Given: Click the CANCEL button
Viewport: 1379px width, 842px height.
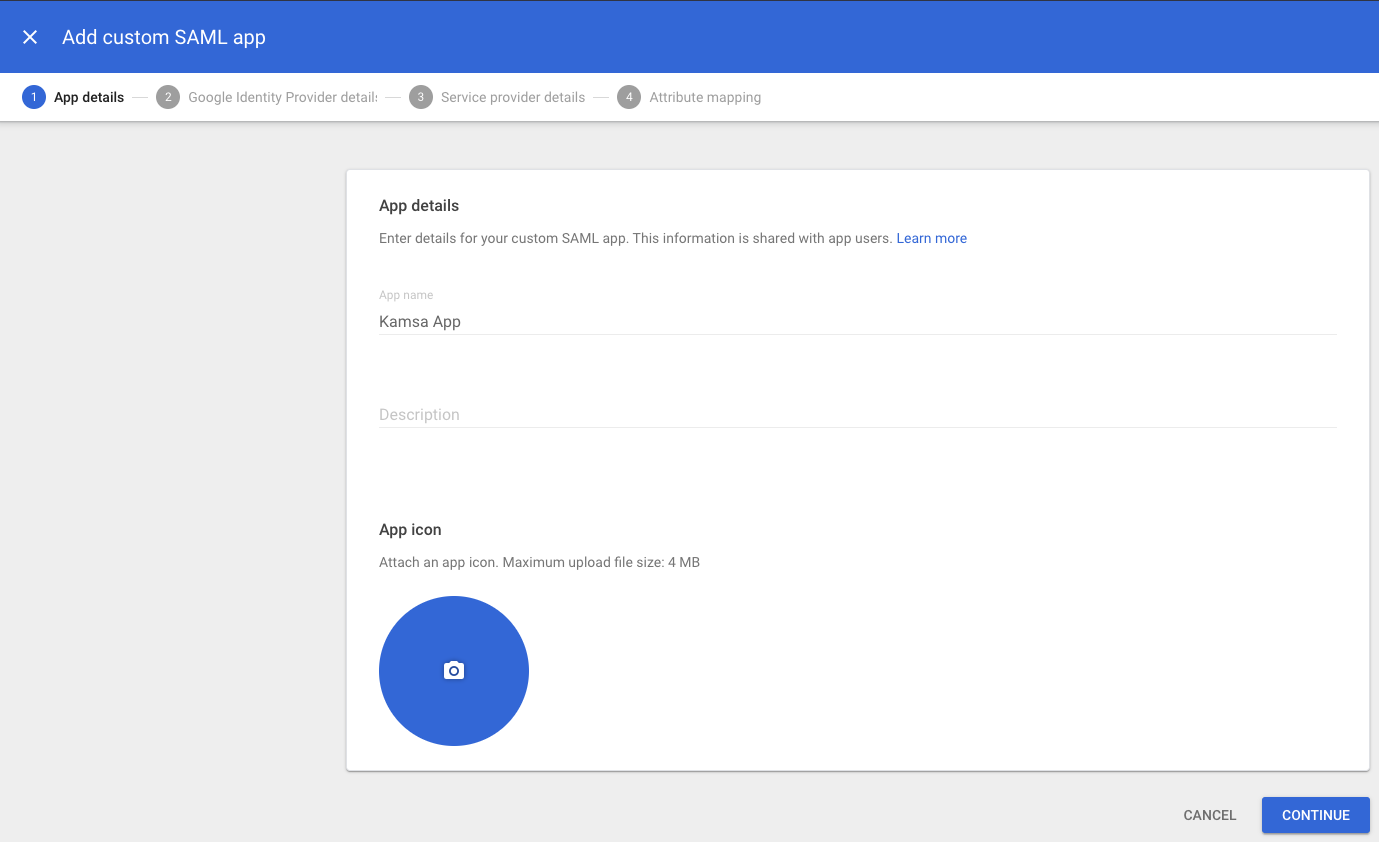Looking at the screenshot, I should click(x=1210, y=815).
